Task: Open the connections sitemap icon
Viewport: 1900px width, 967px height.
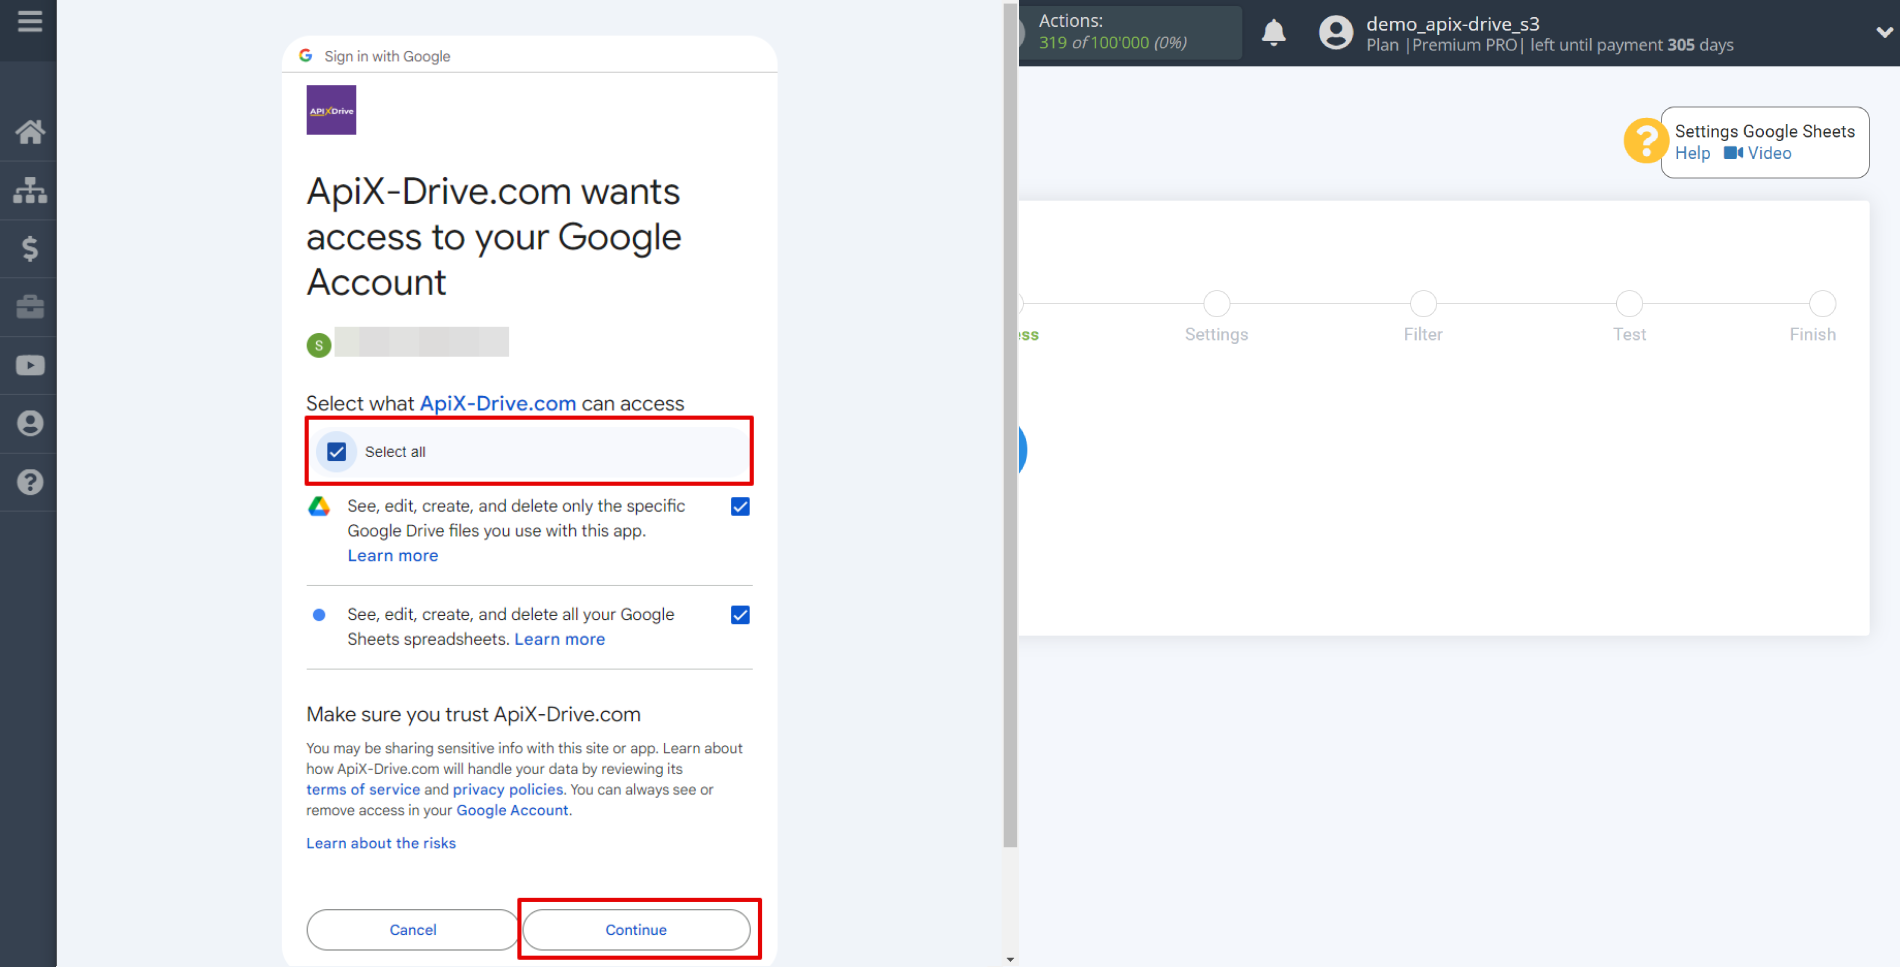Action: (x=30, y=190)
